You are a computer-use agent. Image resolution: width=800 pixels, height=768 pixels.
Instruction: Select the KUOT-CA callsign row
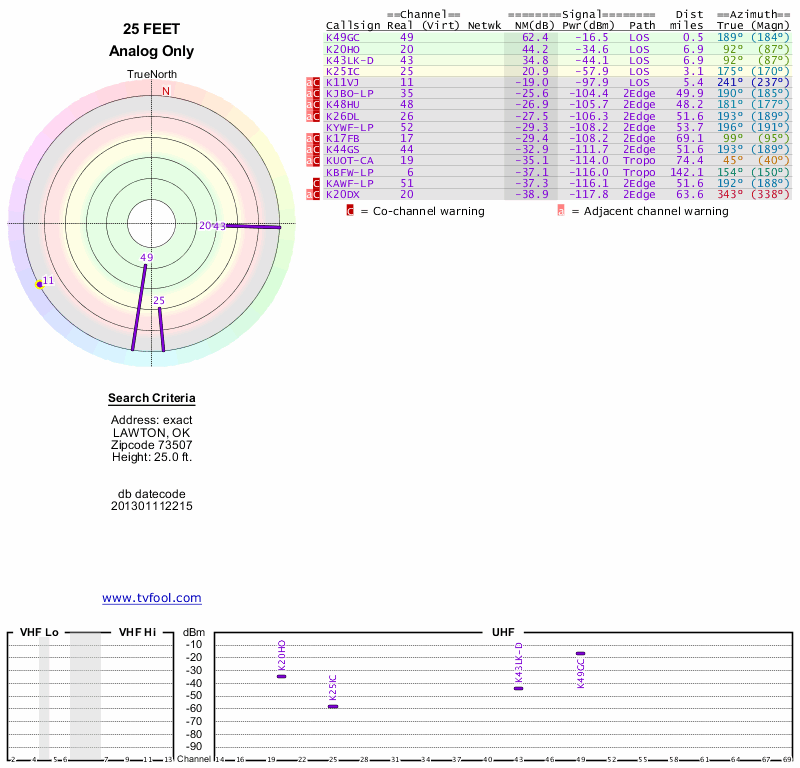coord(349,160)
